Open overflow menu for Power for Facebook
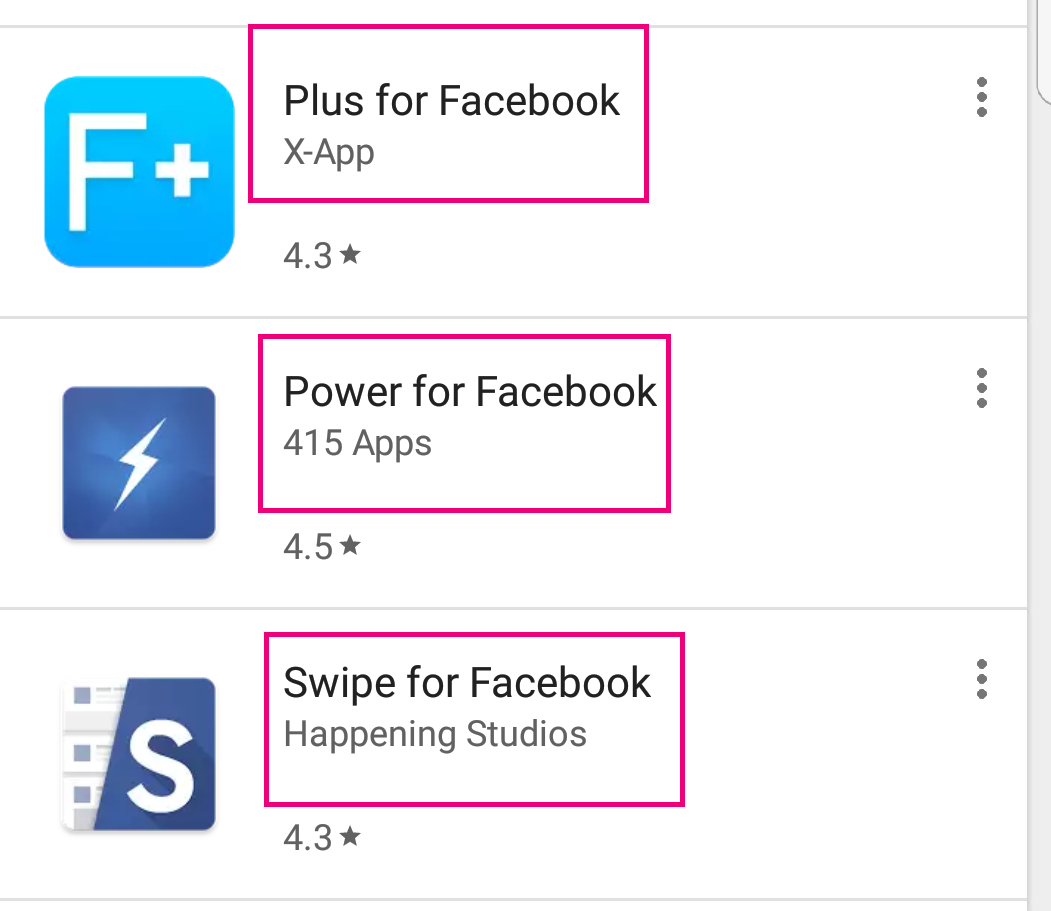Screen dimensions: 1051x911 982,388
